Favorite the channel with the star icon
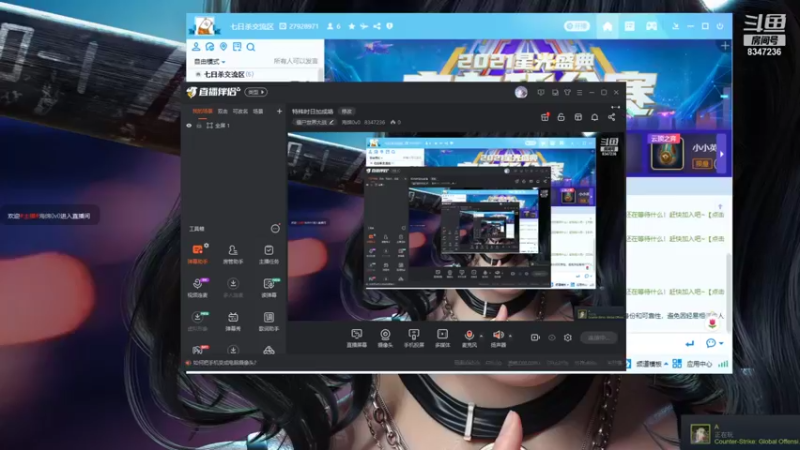The width and height of the screenshot is (800, 450). click(352, 26)
